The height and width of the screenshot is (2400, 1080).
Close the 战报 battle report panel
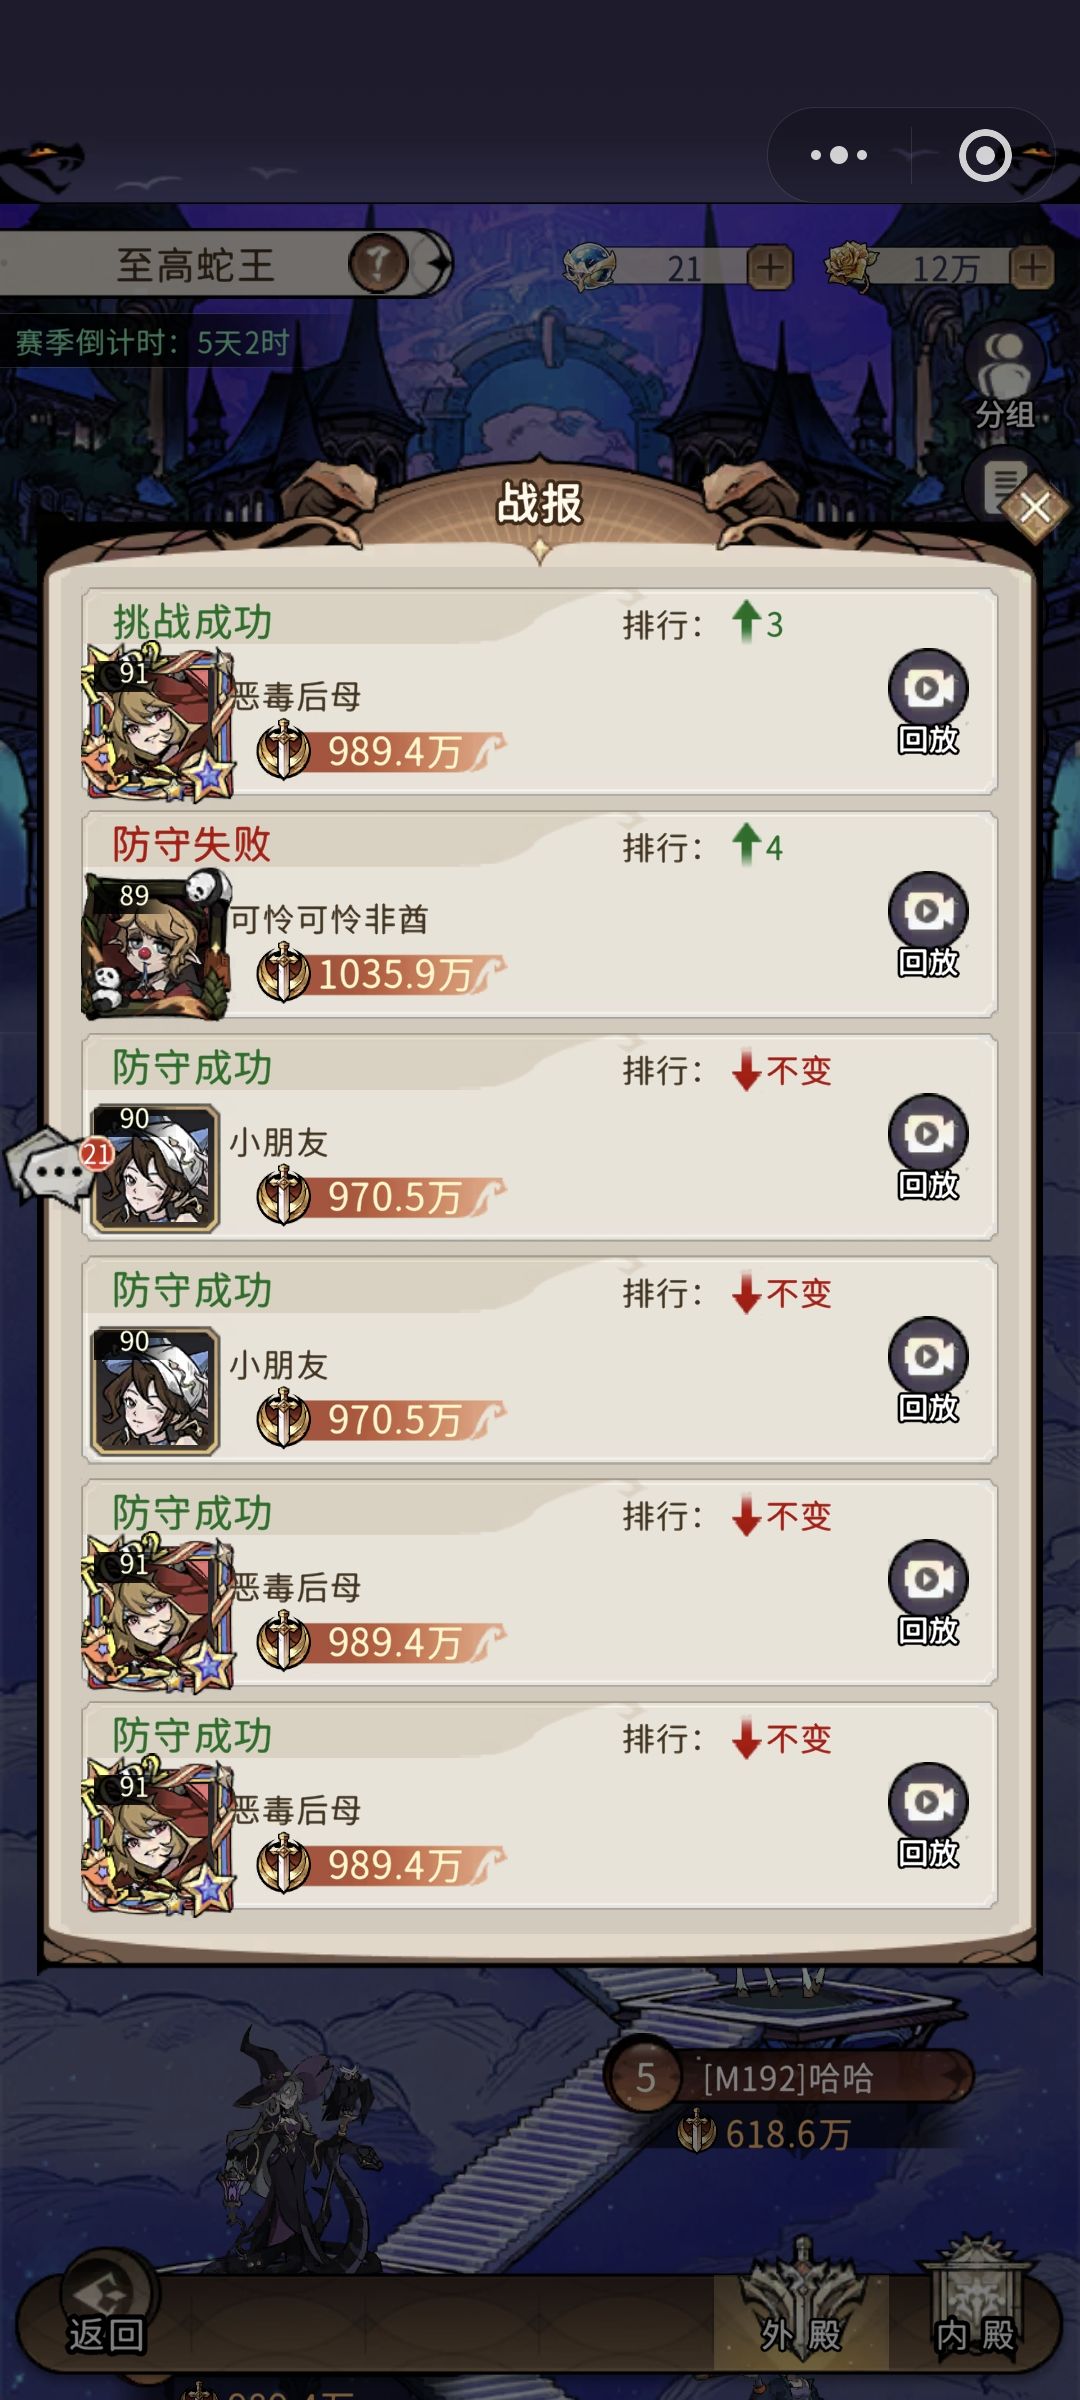click(1035, 508)
